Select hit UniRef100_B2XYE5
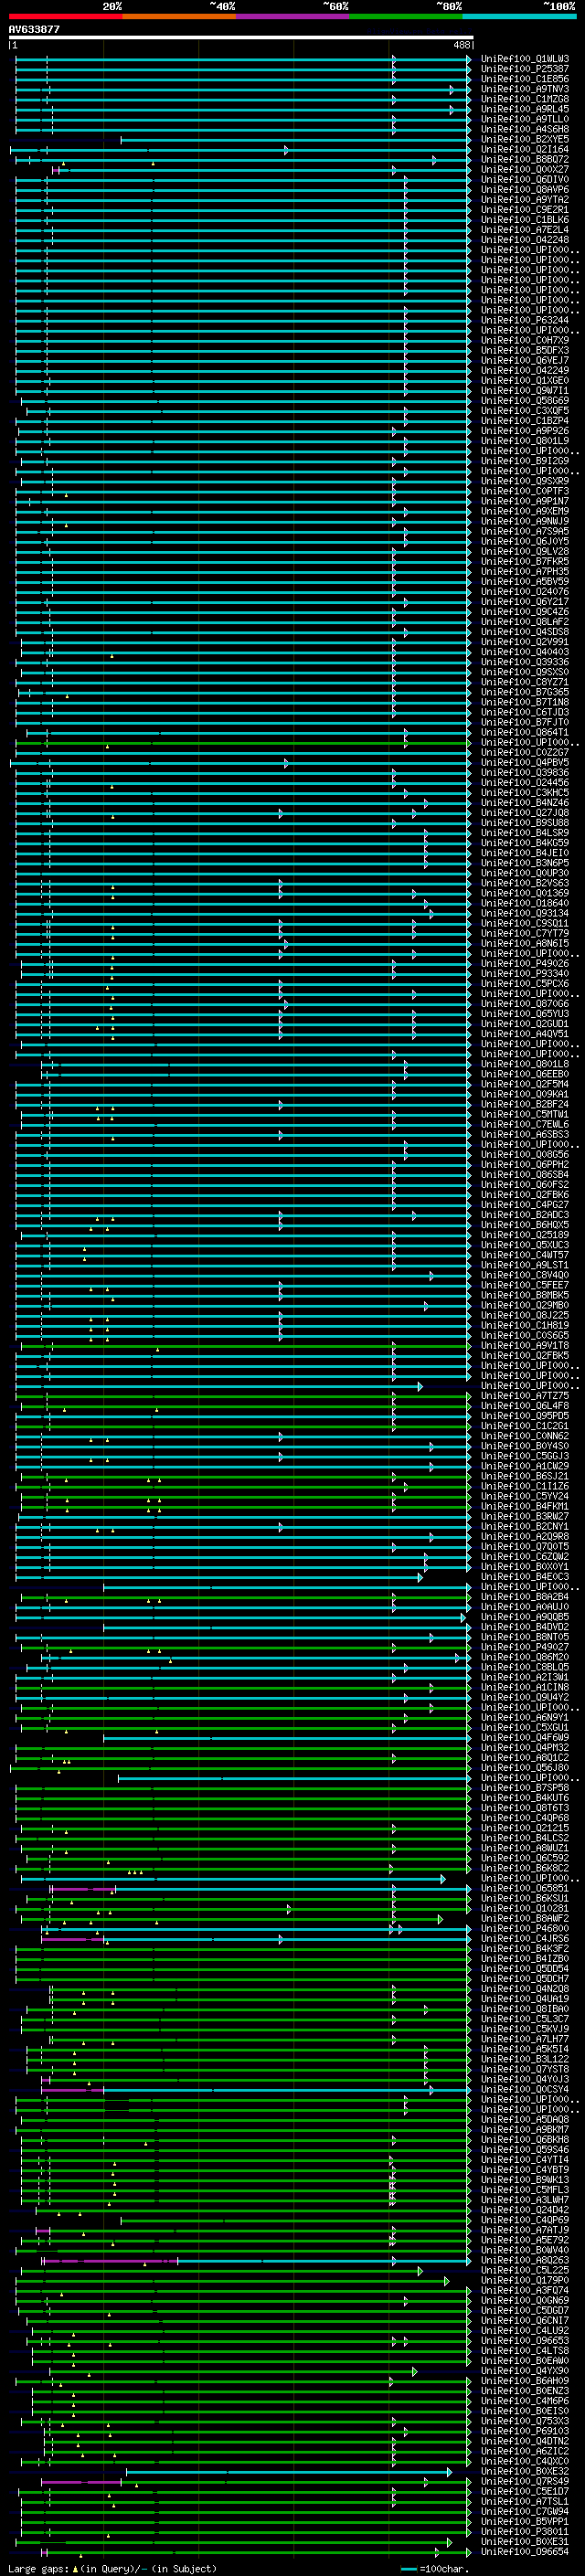This screenshot has width=585, height=2576. (x=525, y=139)
